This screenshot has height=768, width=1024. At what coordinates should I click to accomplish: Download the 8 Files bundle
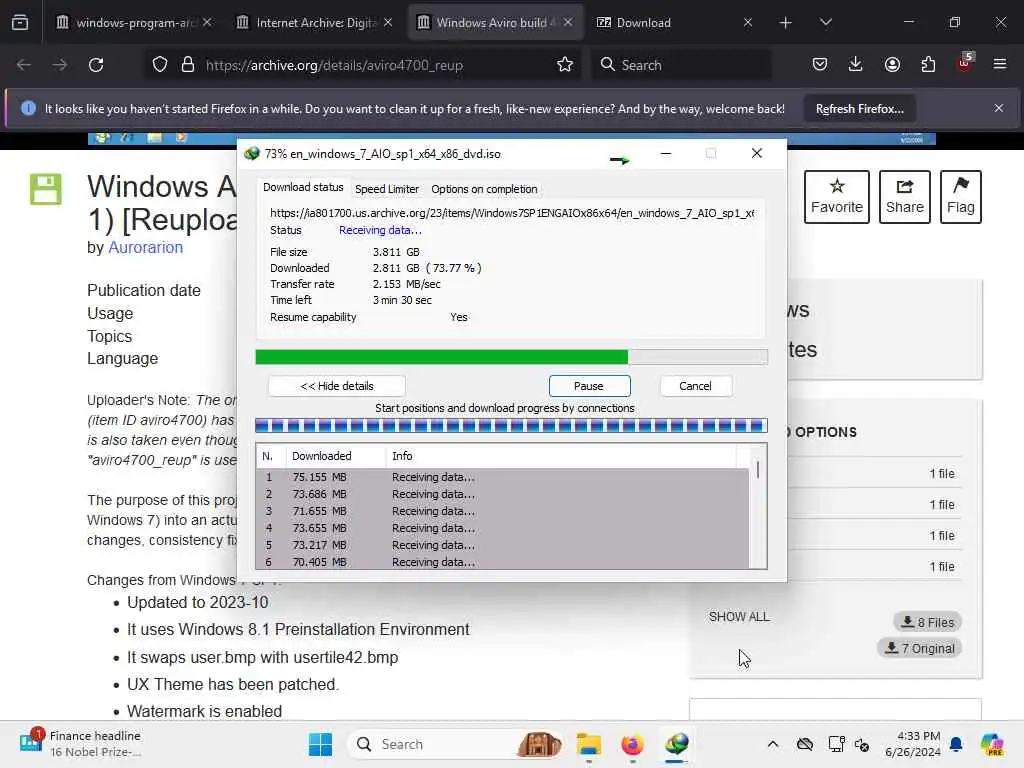click(927, 622)
